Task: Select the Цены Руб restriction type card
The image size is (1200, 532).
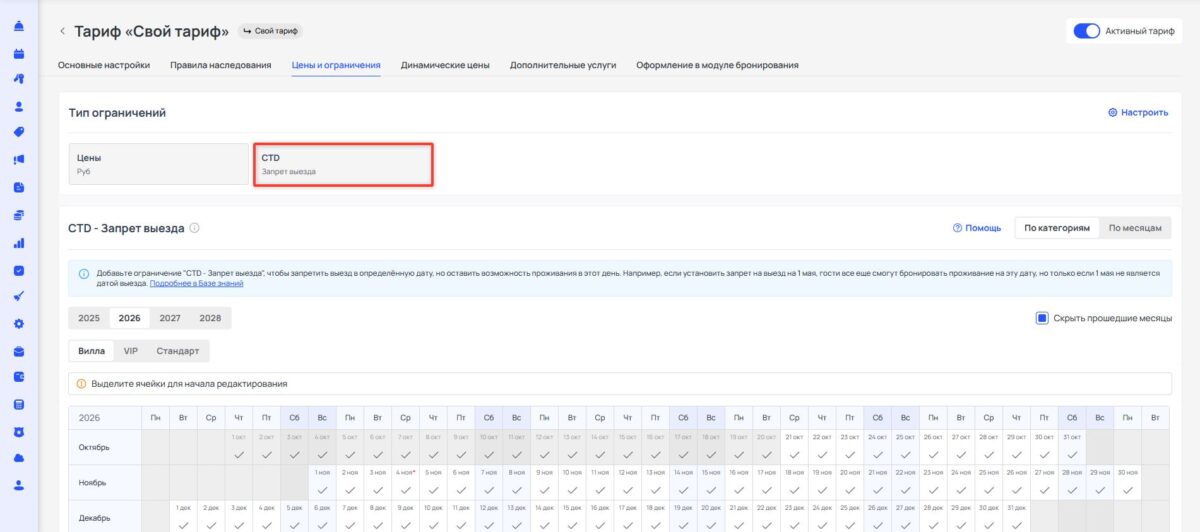Action: (x=158, y=164)
